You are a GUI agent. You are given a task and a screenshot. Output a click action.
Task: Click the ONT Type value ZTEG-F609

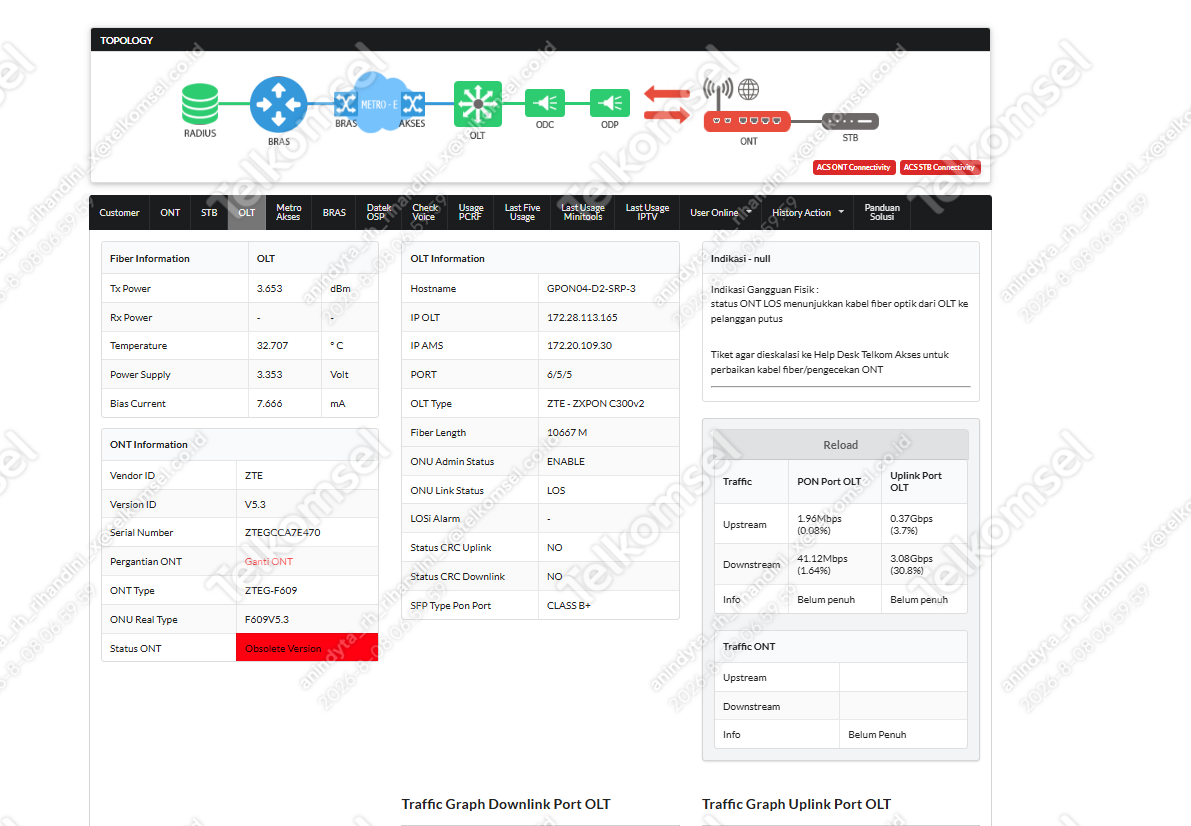click(x=271, y=590)
